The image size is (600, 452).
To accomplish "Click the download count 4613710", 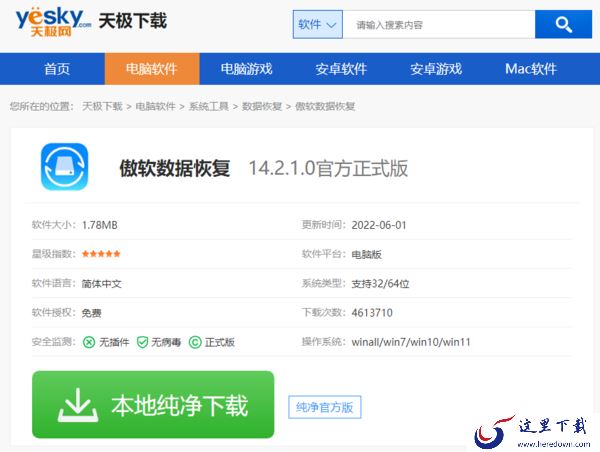I will coord(372,313).
